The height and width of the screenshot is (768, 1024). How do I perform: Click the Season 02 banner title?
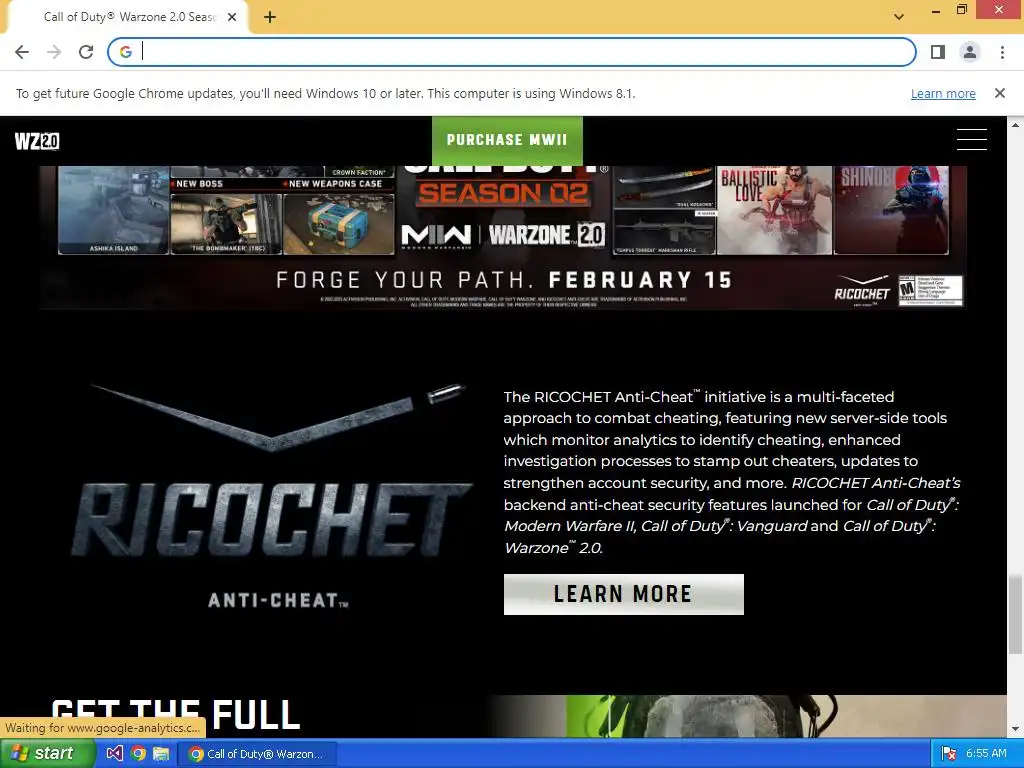504,193
